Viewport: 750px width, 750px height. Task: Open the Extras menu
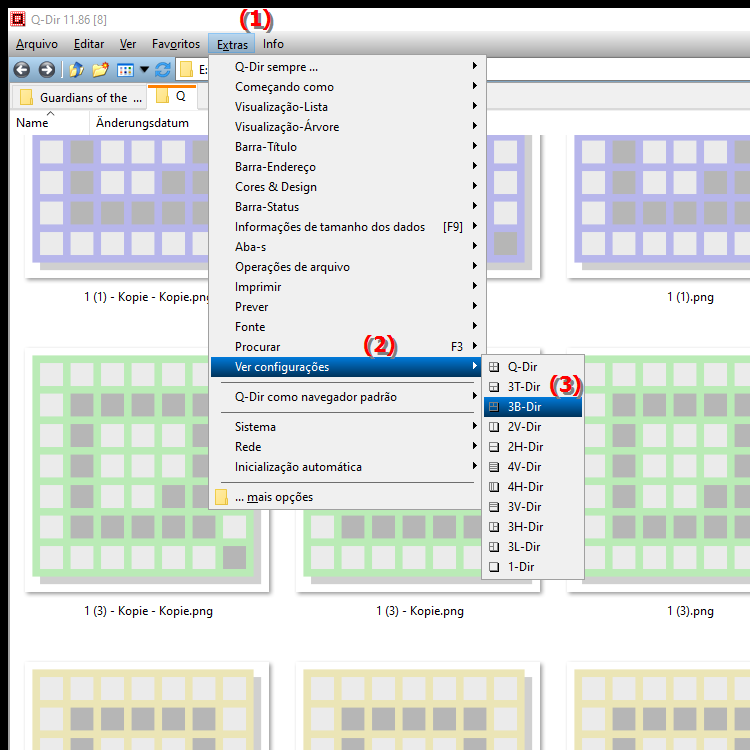(232, 44)
